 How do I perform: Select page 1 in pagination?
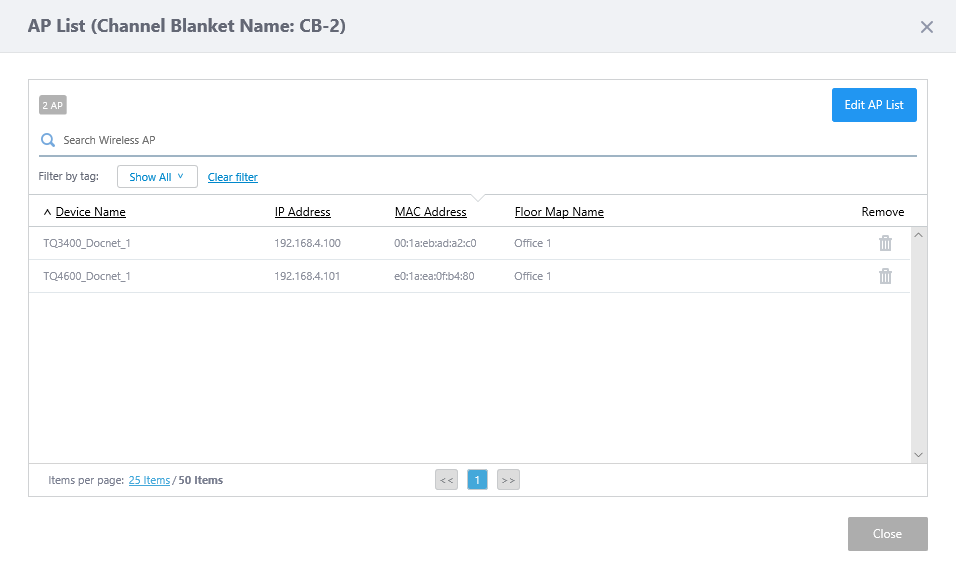click(x=477, y=480)
